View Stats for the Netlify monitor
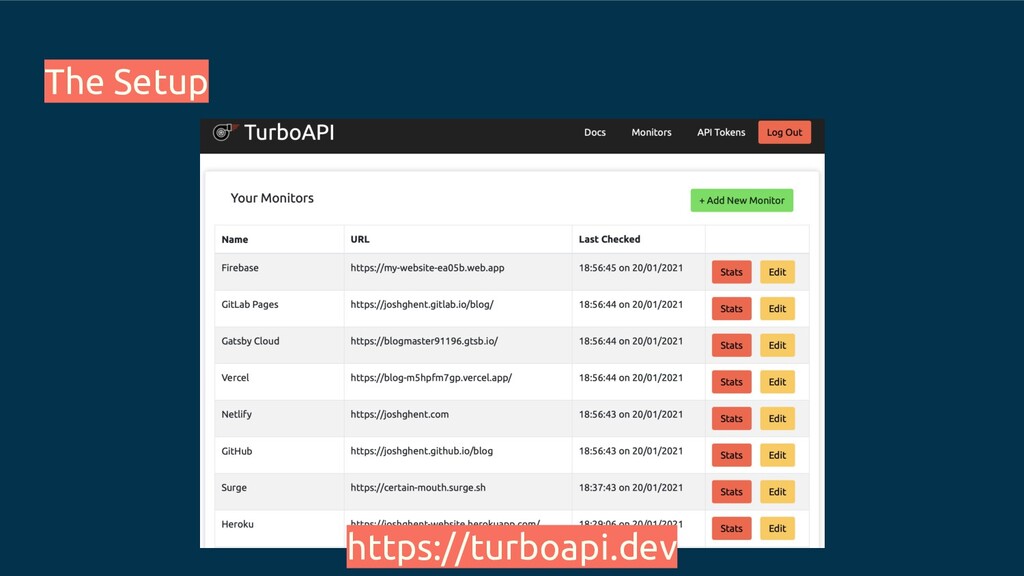1024x576 pixels. point(731,419)
